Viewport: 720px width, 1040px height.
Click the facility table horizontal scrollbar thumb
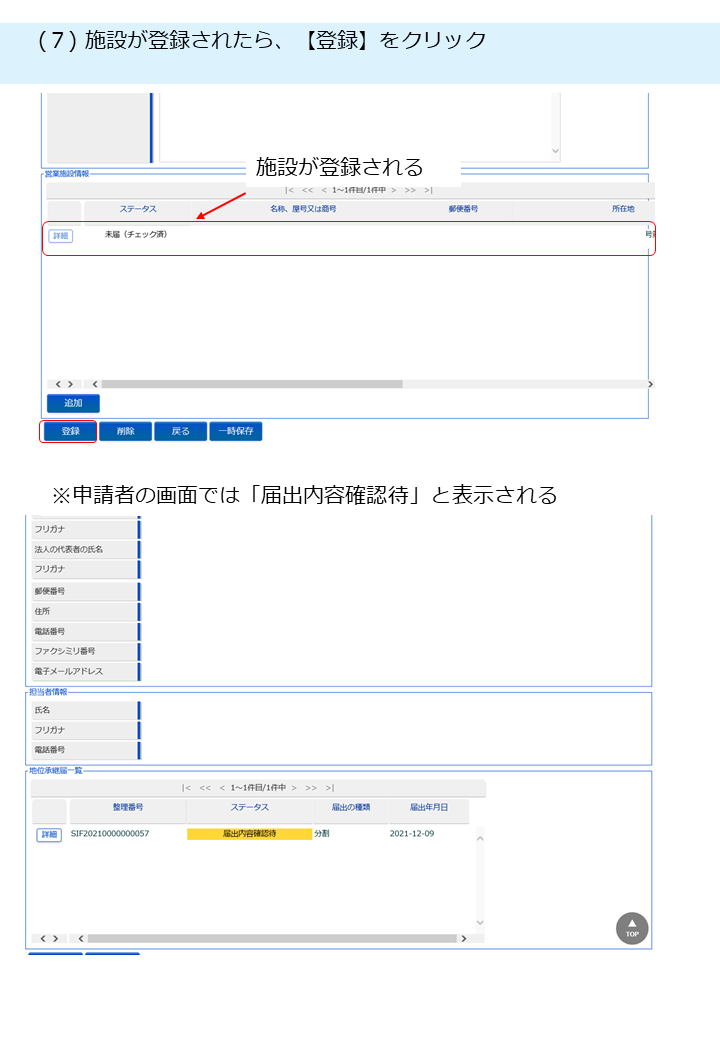(x=252, y=384)
